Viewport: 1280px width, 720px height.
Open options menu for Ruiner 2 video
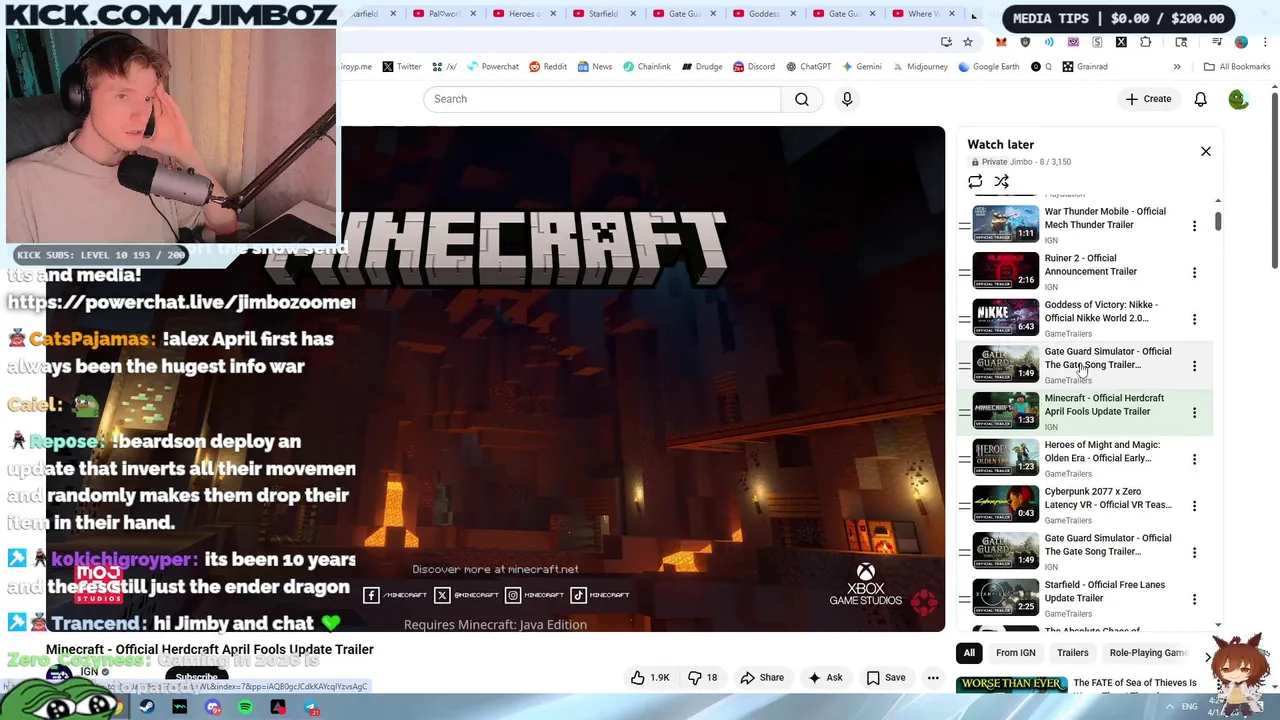(1194, 272)
